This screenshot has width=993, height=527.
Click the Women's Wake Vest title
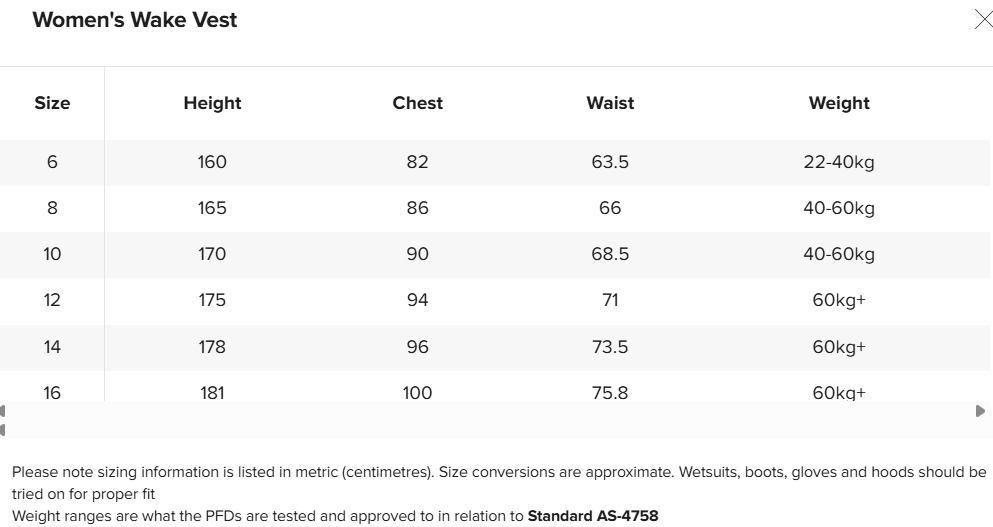[x=135, y=20]
